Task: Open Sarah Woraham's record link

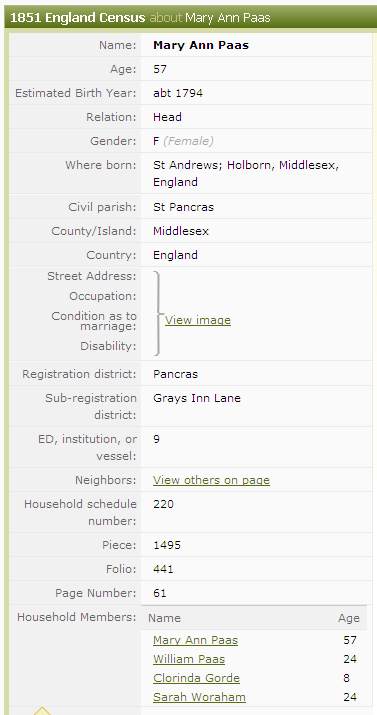Action: coord(199,697)
